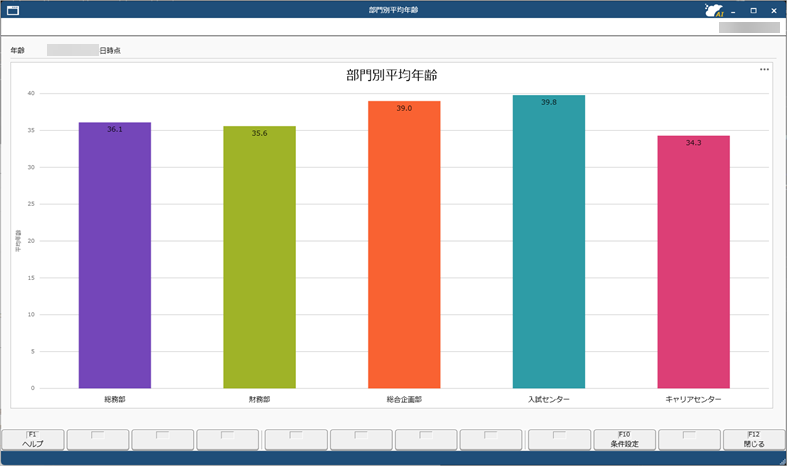This screenshot has width=788, height=466.
Task: Click the 40 value on the y-axis
Action: coord(31,94)
